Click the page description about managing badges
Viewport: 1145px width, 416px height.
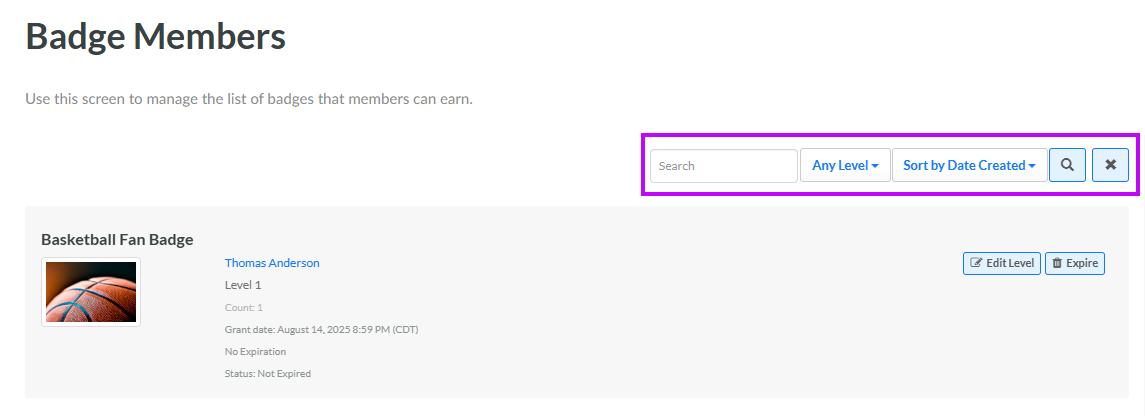pyautogui.click(x=248, y=99)
